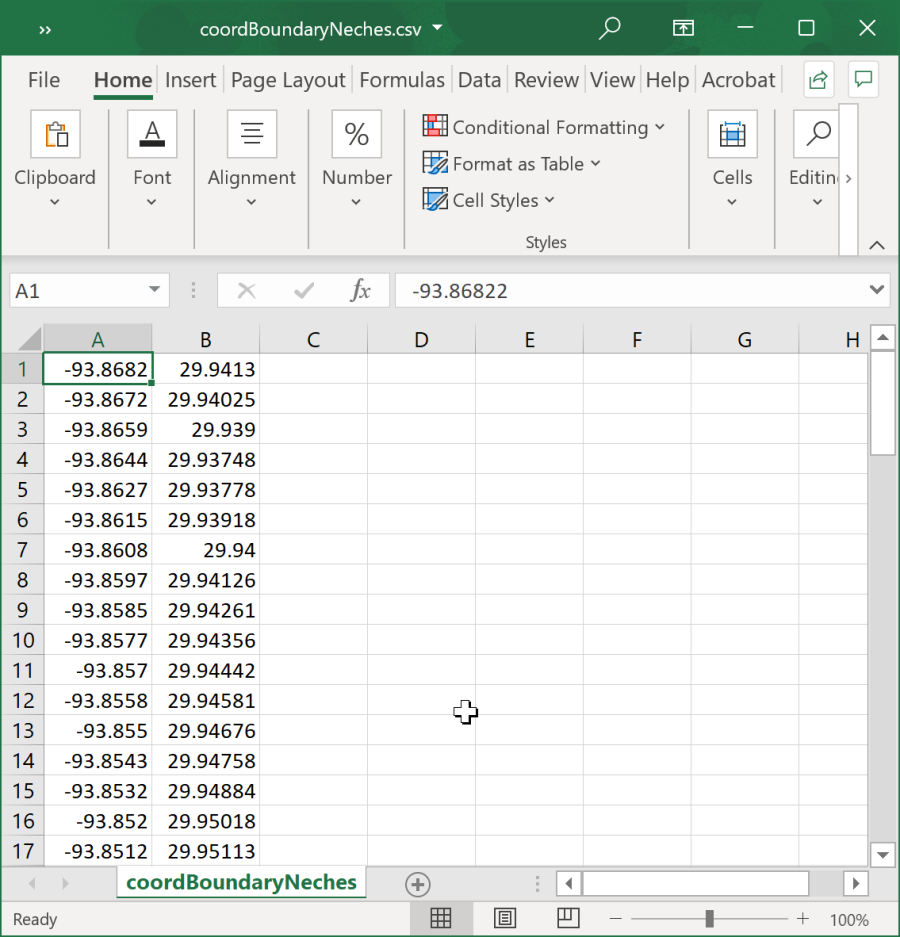This screenshot has width=900, height=937.
Task: Click the Clipboard paste icon
Action: (x=56, y=134)
